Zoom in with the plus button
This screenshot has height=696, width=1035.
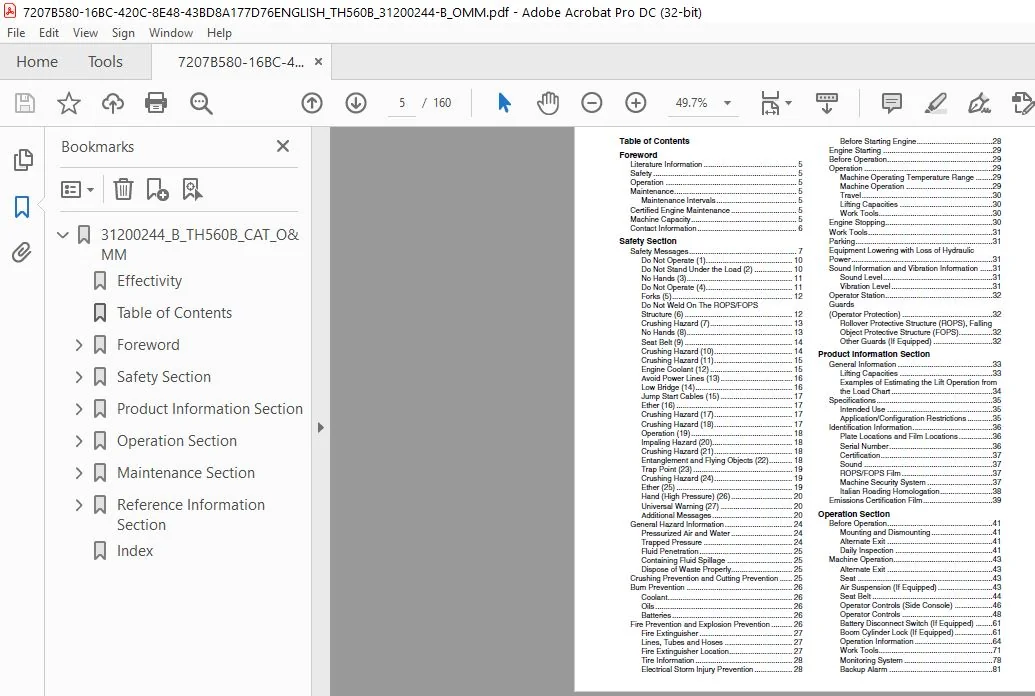pyautogui.click(x=635, y=103)
